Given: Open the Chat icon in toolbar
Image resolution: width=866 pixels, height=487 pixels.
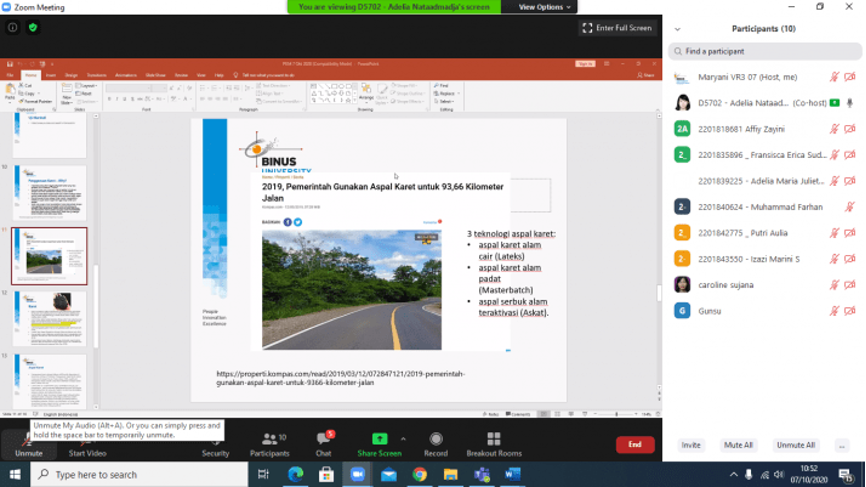Looking at the screenshot, I should [323, 440].
